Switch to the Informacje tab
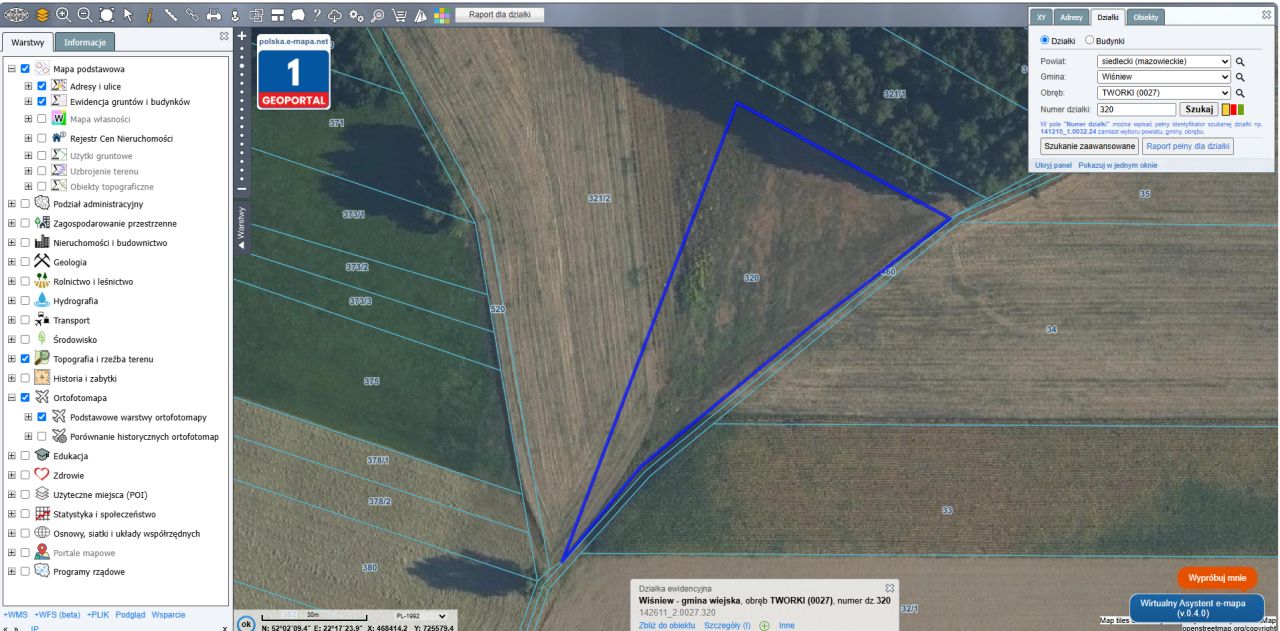Viewport: 1280px width, 631px height. click(85, 43)
